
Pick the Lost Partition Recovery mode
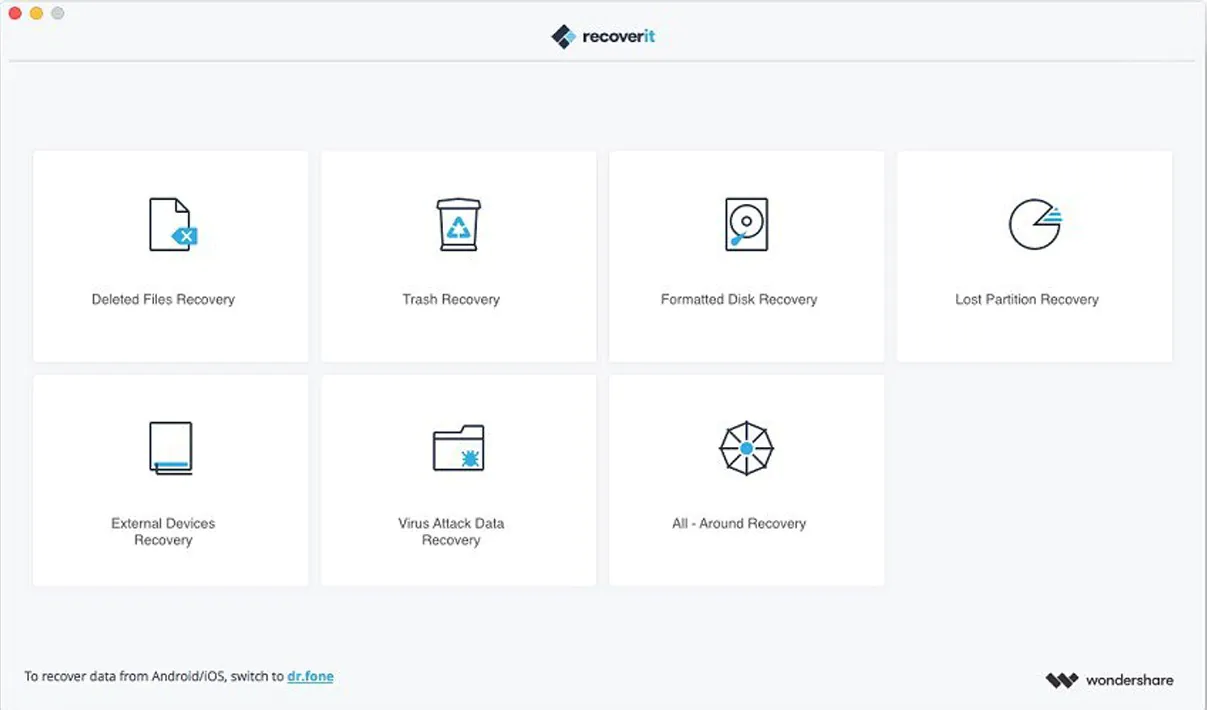[x=1033, y=256]
